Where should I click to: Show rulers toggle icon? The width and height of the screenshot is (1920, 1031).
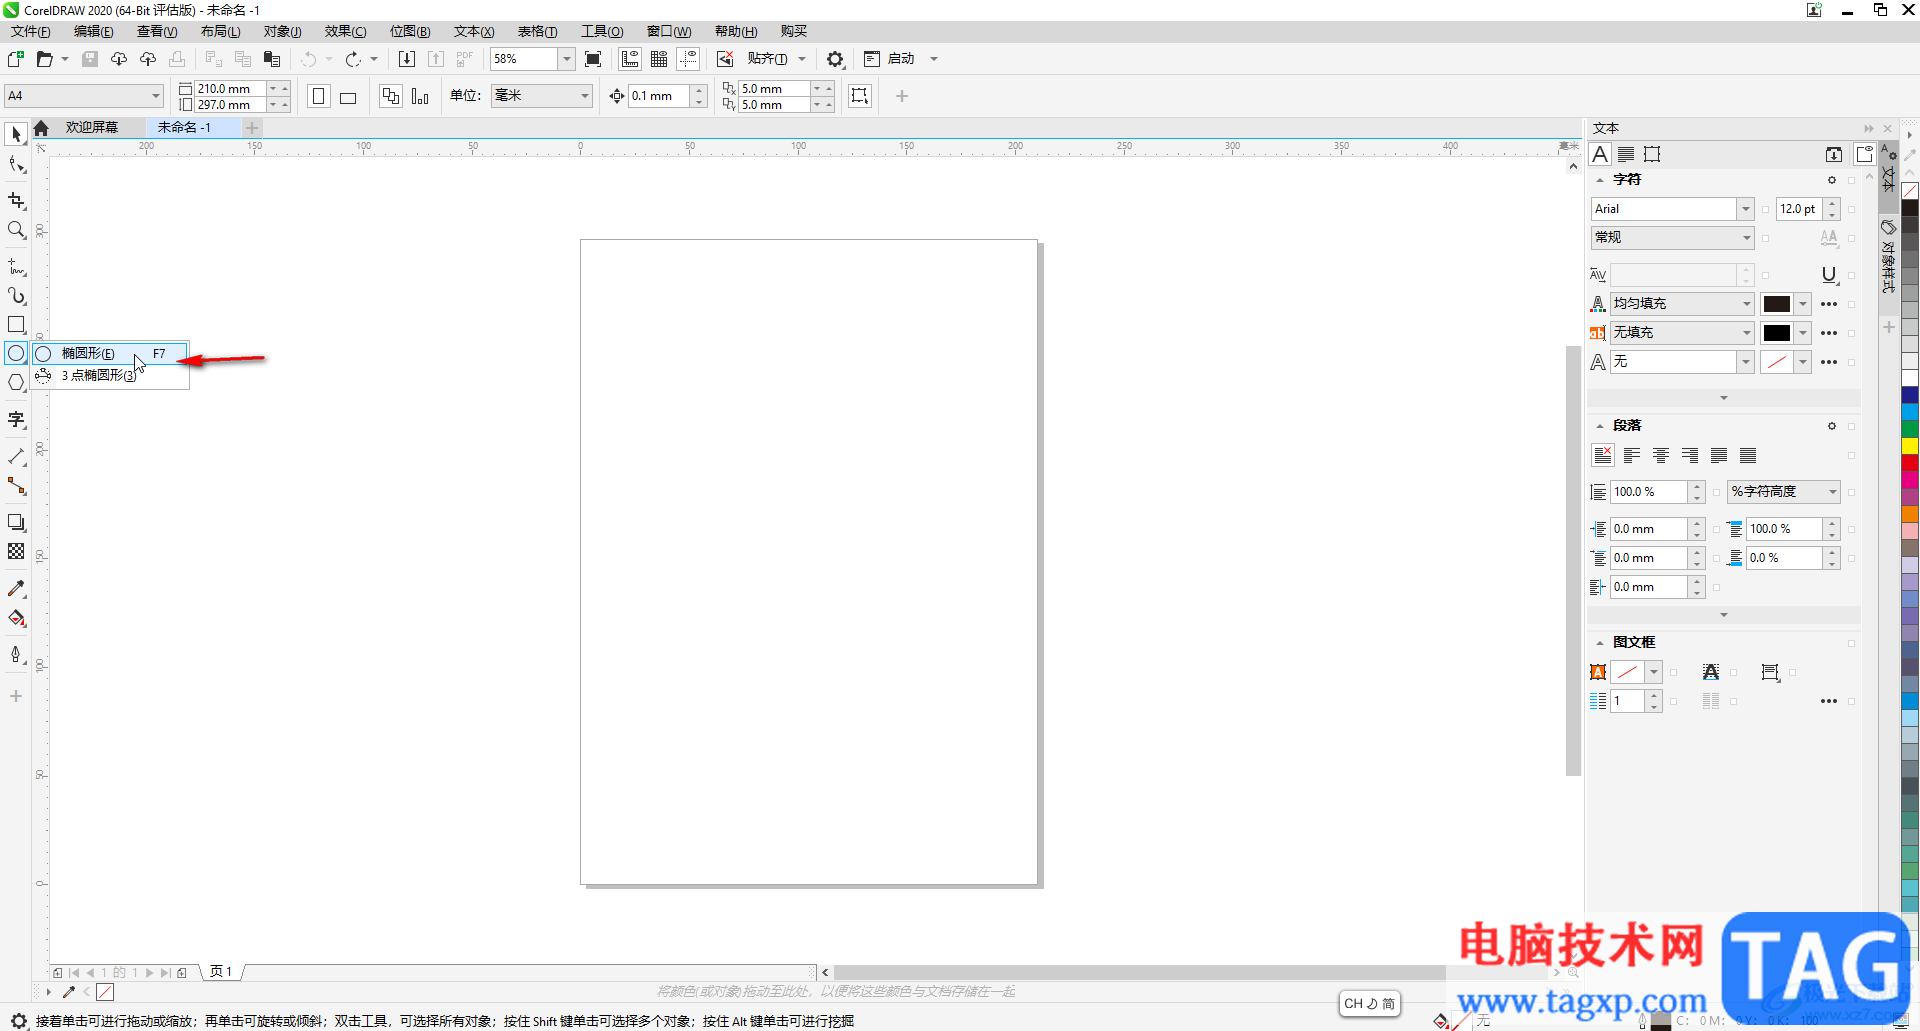click(630, 59)
